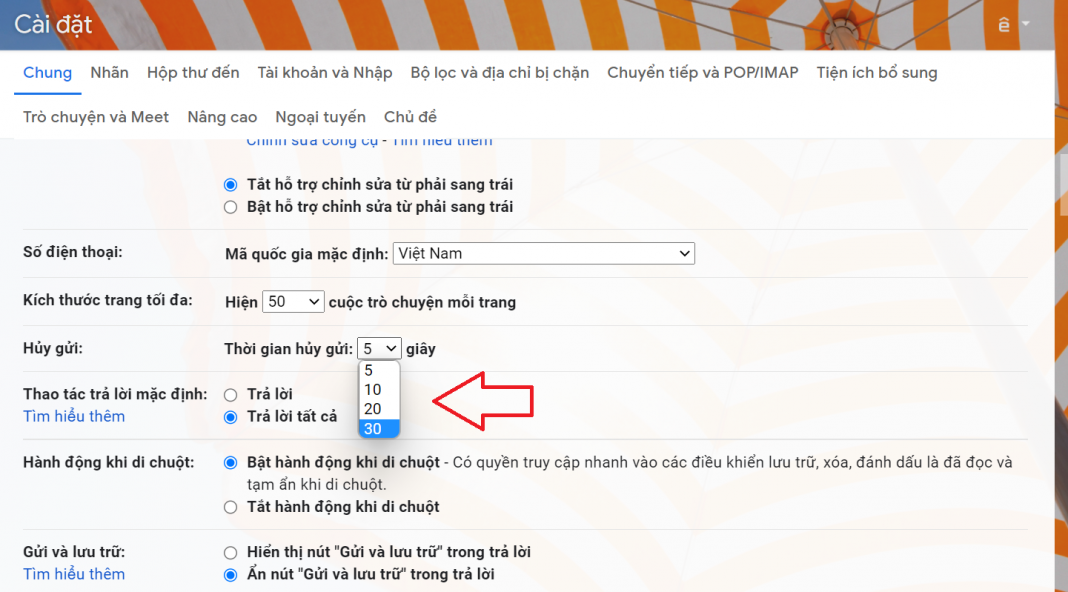The height and width of the screenshot is (592, 1068).
Task: Choose Tắt hành động khi di chuột
Action: click(231, 507)
